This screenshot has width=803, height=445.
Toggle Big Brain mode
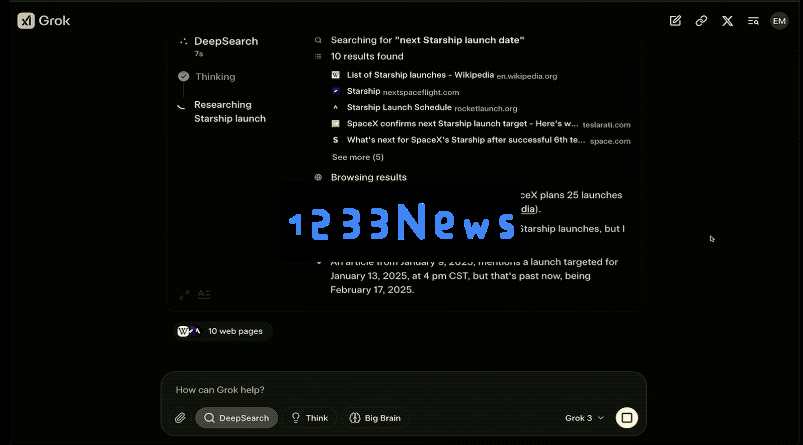(x=375, y=418)
